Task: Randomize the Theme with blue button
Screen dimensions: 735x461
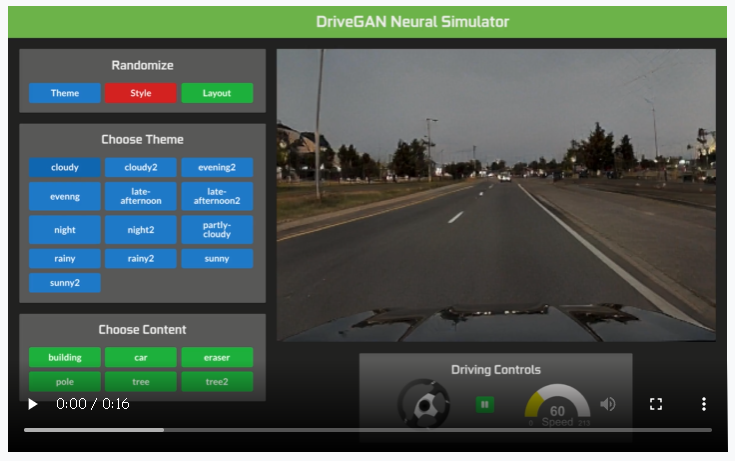Action: [65, 93]
